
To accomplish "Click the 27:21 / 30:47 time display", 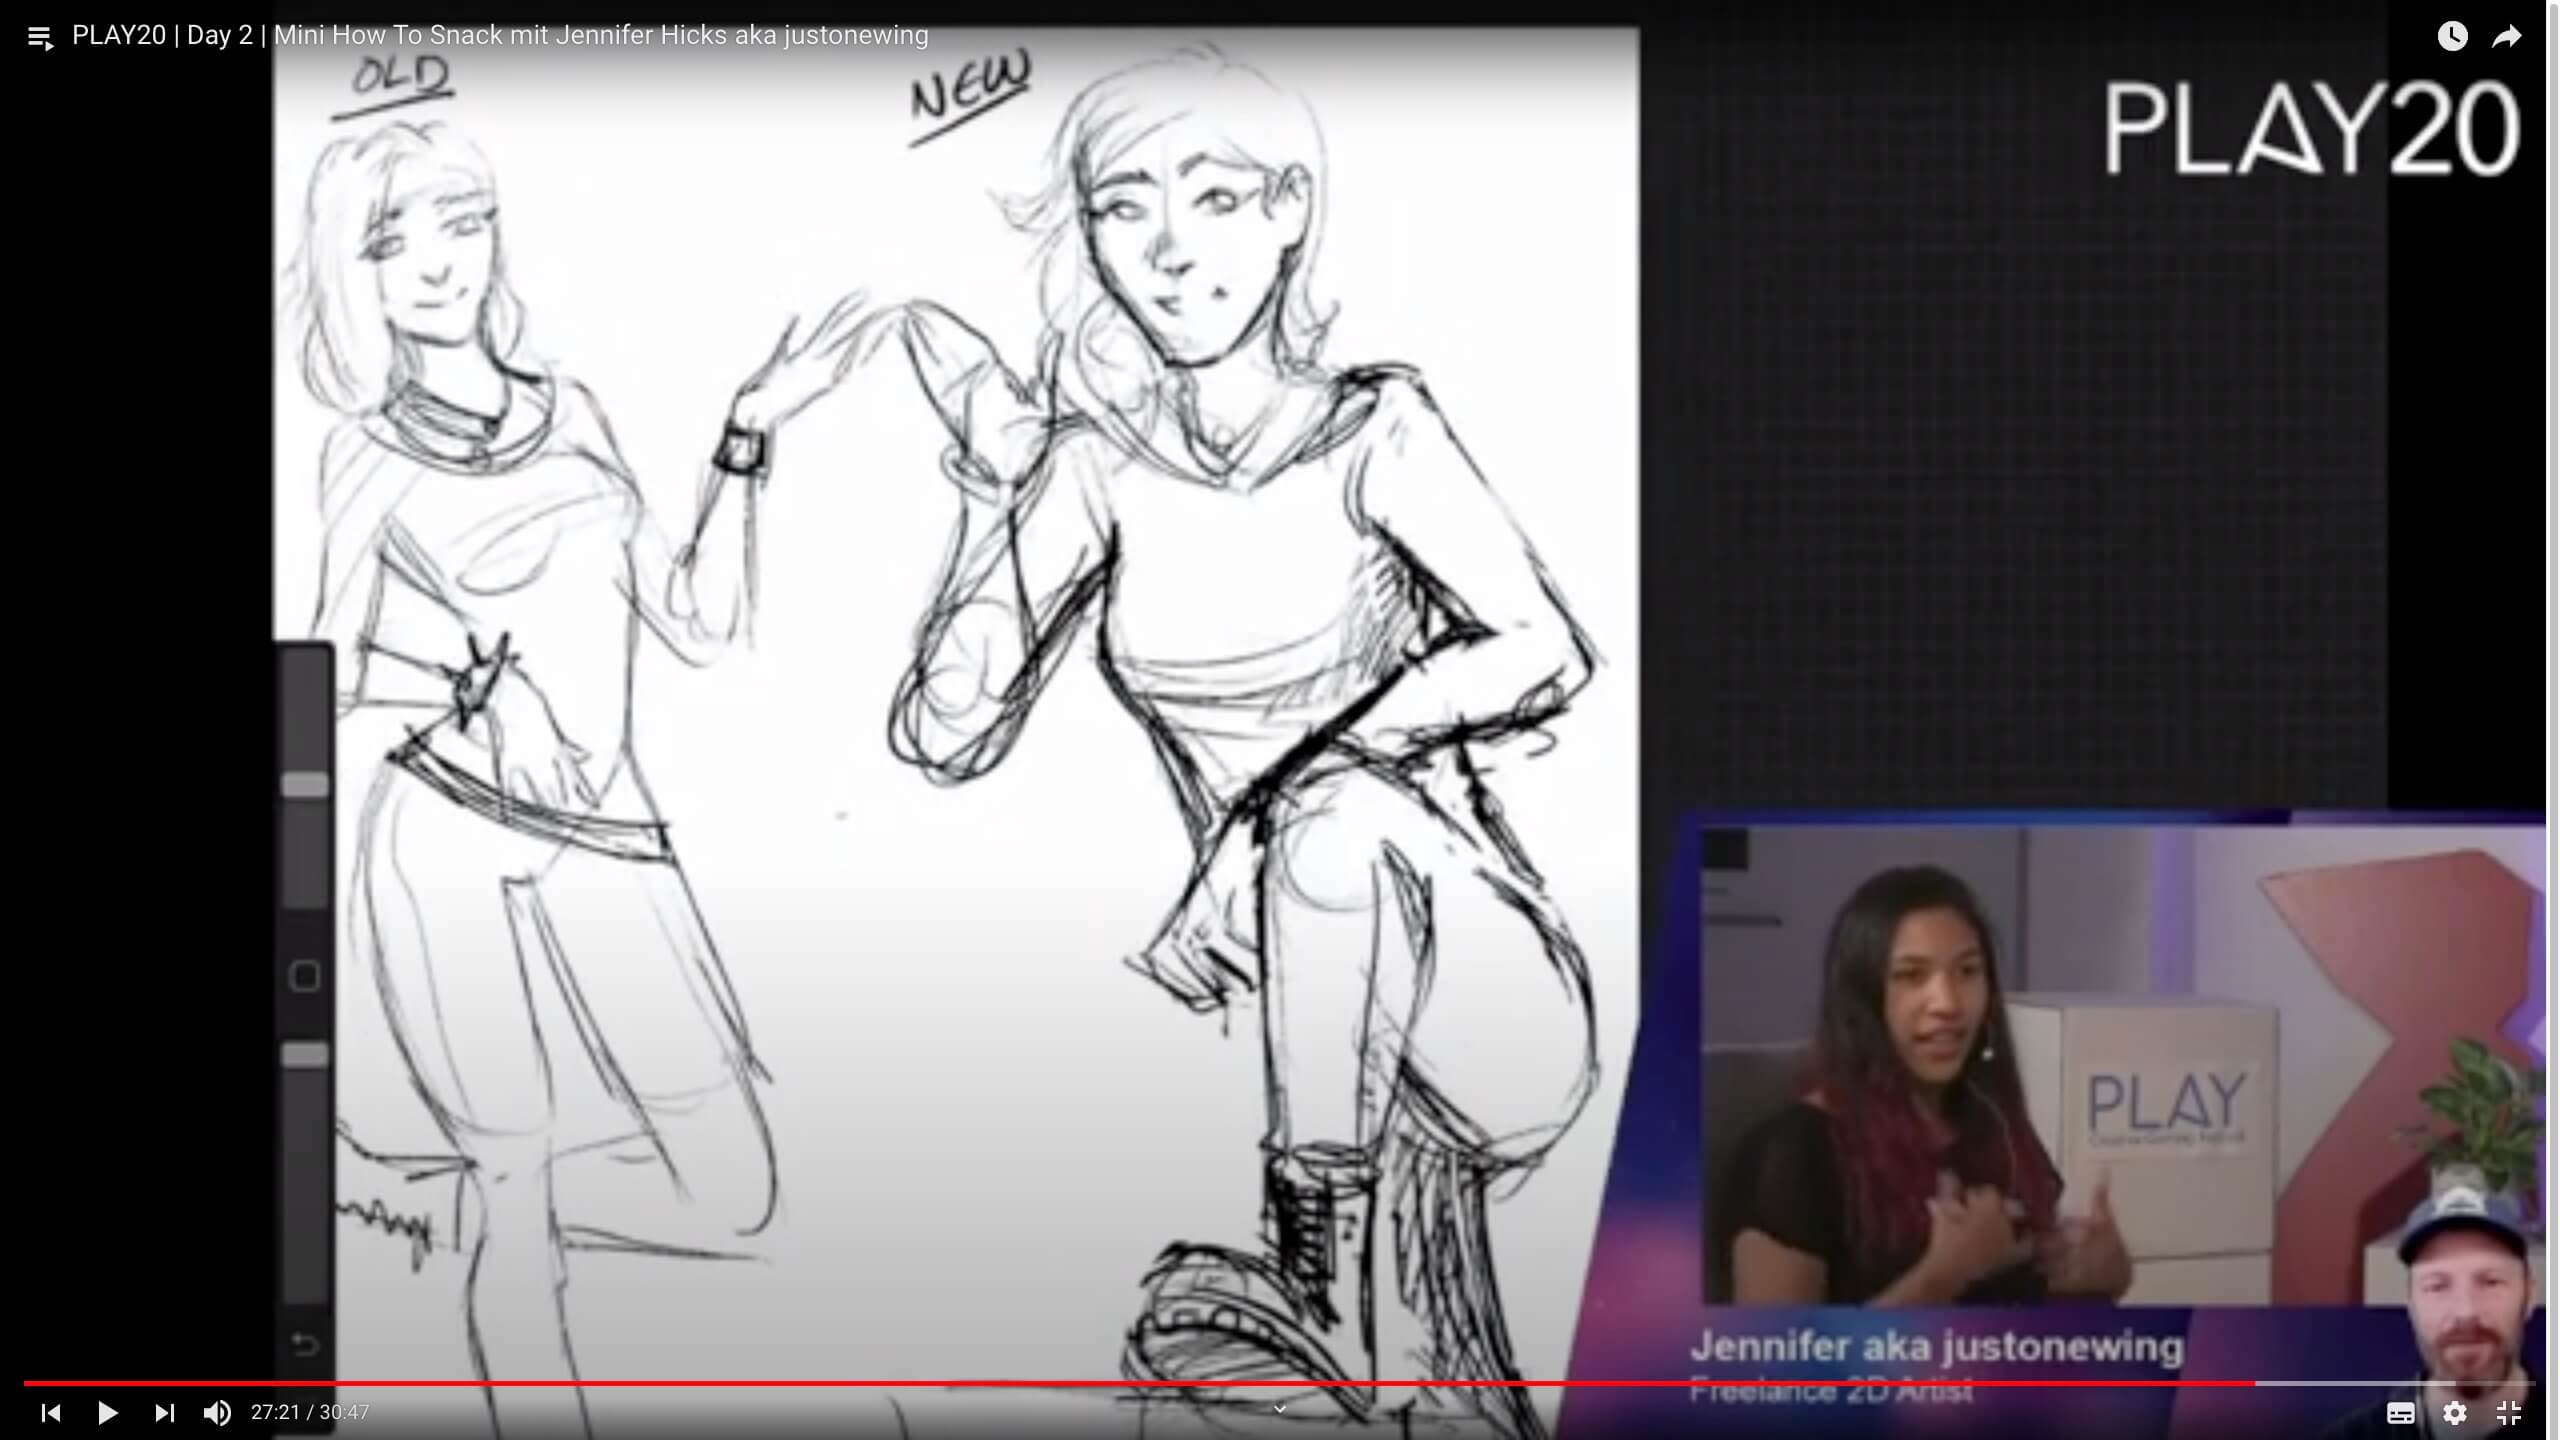I will 310,1412.
